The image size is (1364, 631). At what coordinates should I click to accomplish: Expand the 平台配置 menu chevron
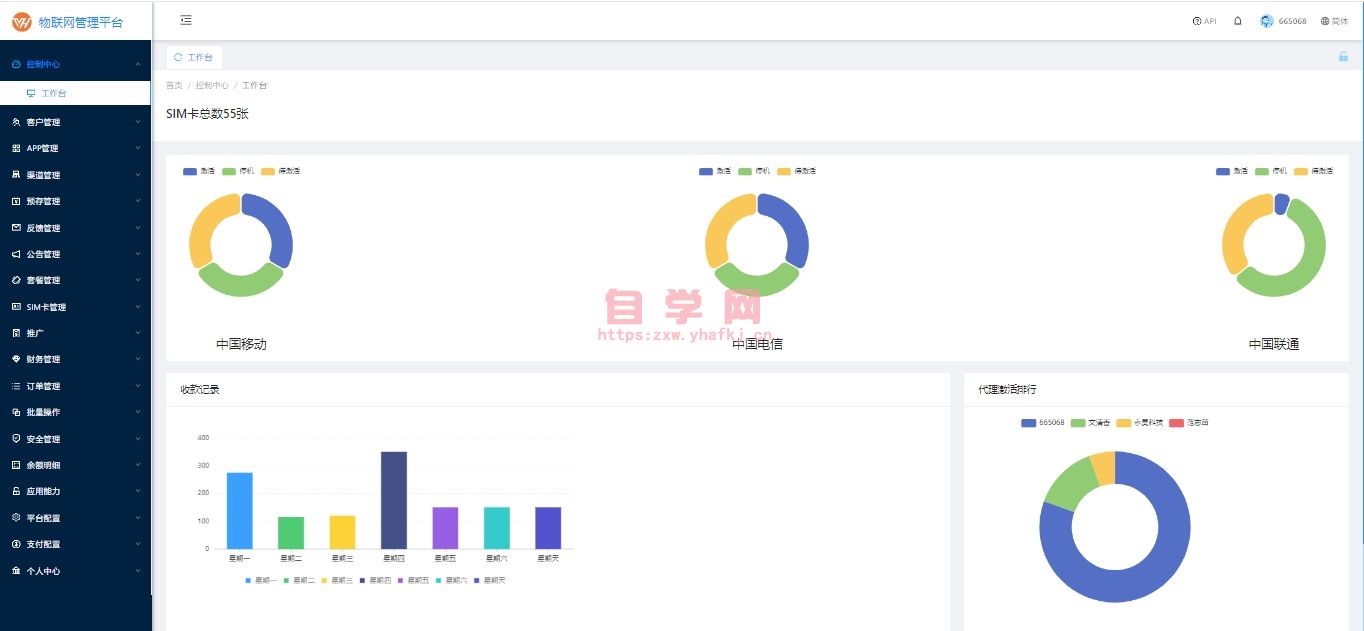click(x=137, y=518)
